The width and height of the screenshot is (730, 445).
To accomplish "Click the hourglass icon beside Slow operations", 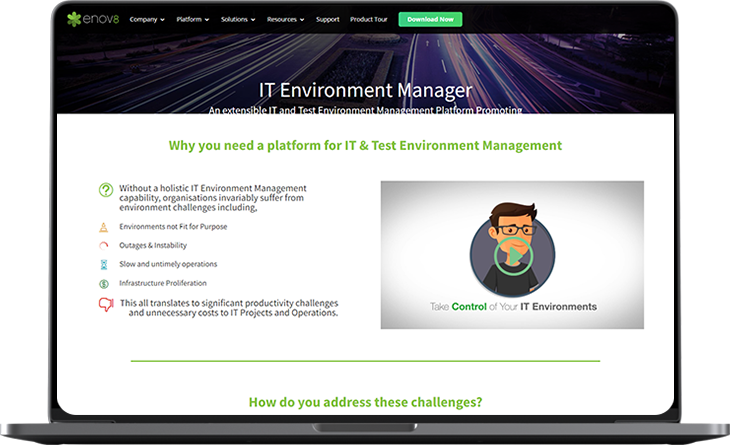I will click(x=104, y=264).
